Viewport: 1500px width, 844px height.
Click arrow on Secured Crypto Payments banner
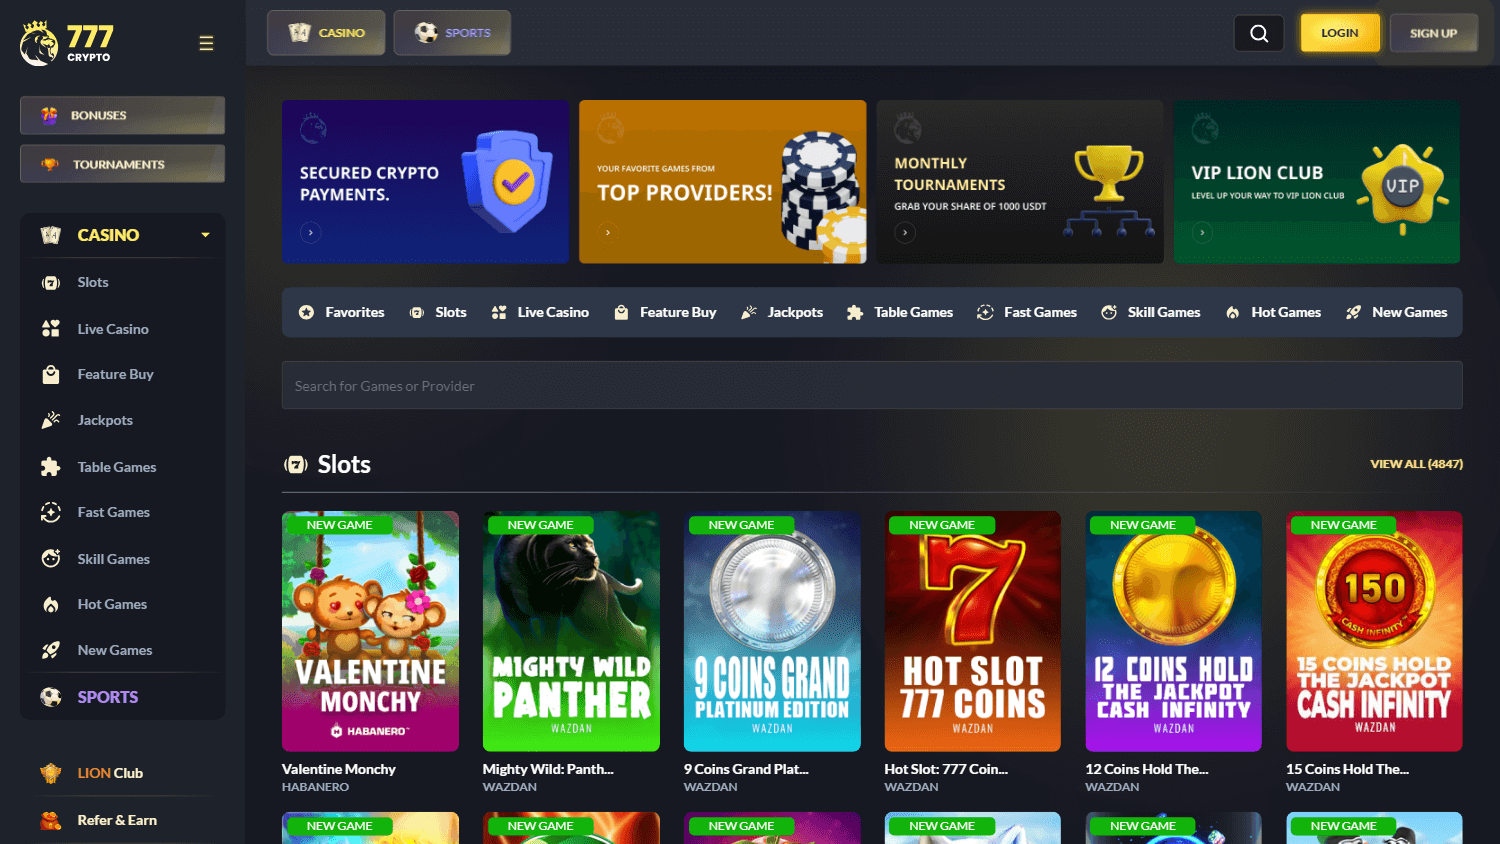point(311,233)
